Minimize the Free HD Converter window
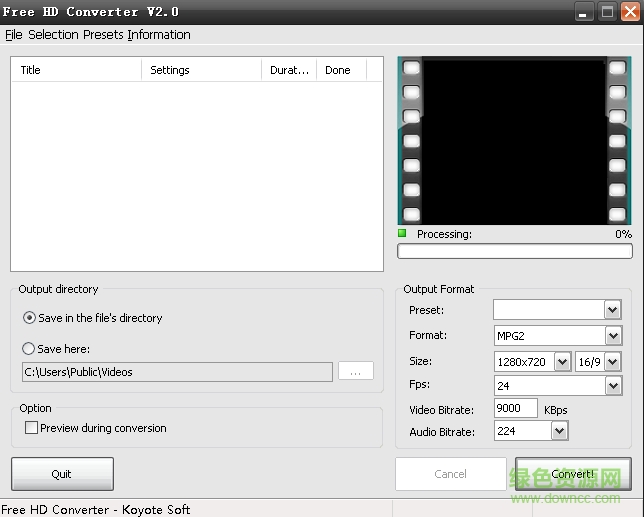The height and width of the screenshot is (517, 644). tap(583, 11)
